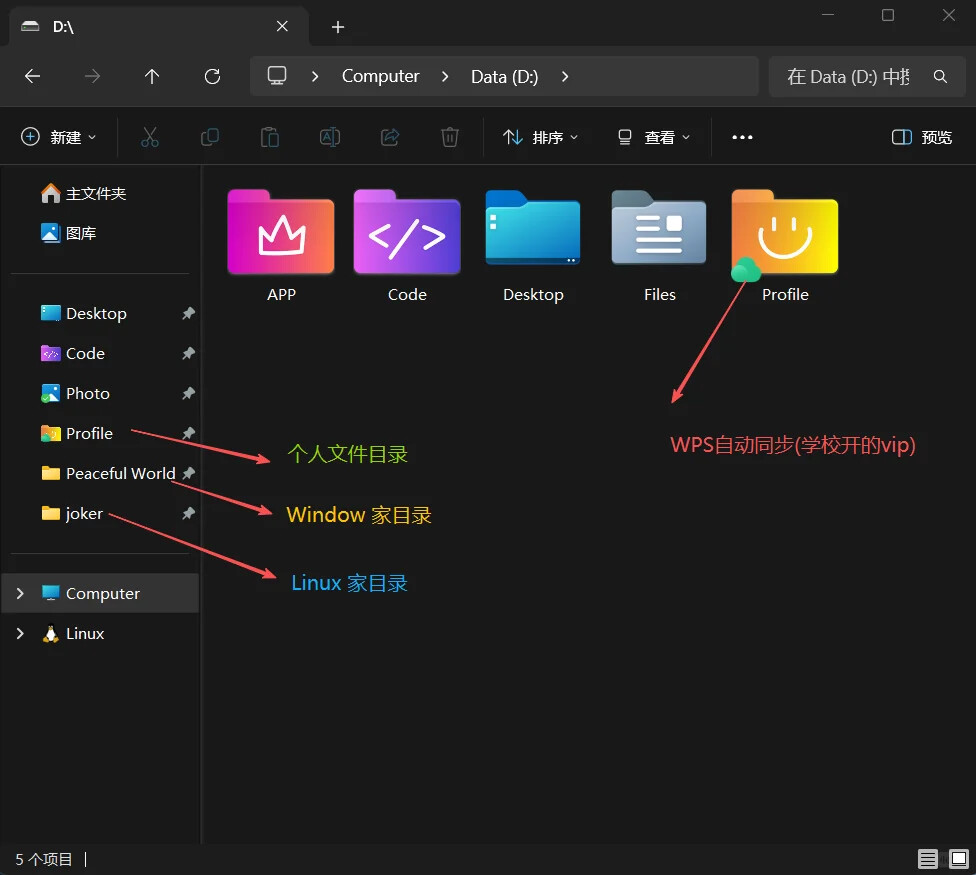Toggle the preview pane button
Image resolution: width=976 pixels, height=875 pixels.
click(922, 137)
